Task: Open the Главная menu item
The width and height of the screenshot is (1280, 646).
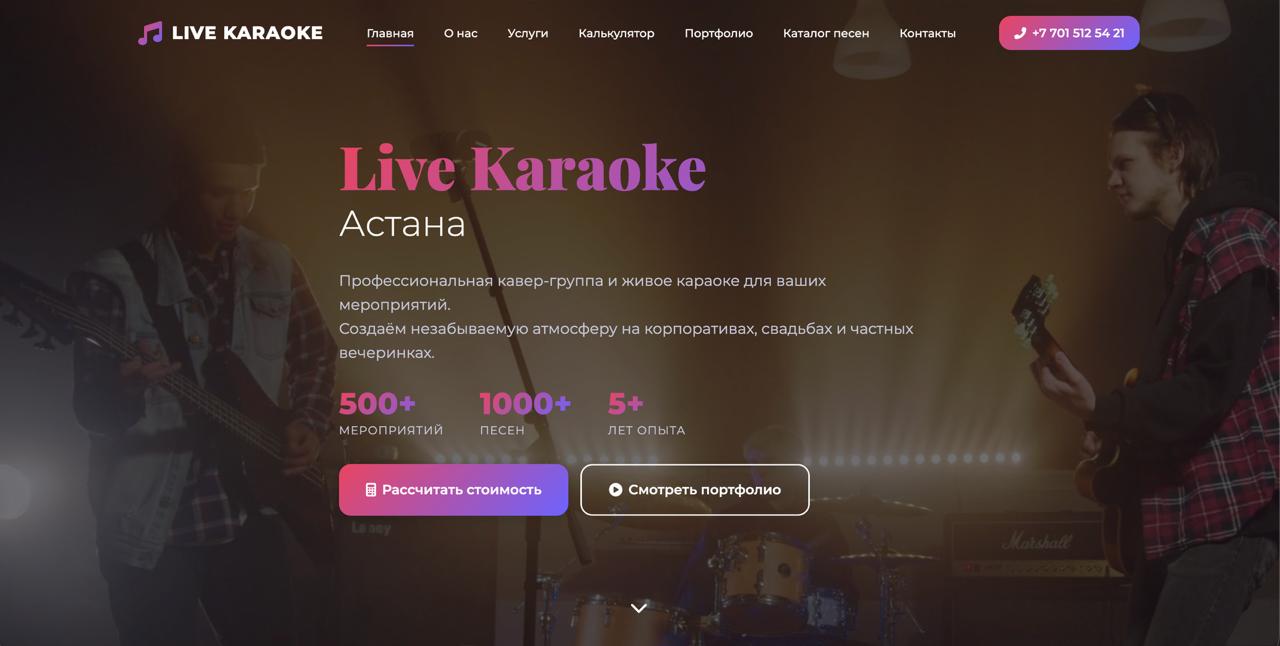Action: point(390,33)
